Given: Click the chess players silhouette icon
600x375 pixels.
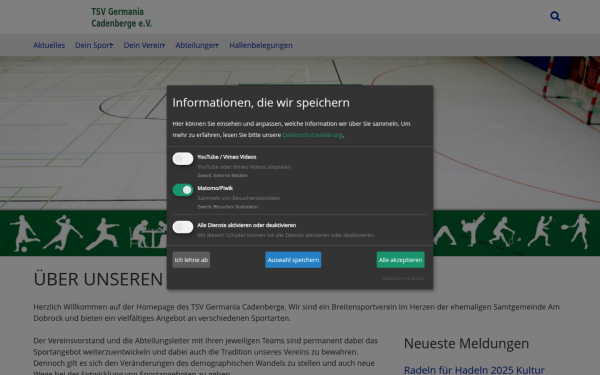Looking at the screenshot, I should click(148, 234).
